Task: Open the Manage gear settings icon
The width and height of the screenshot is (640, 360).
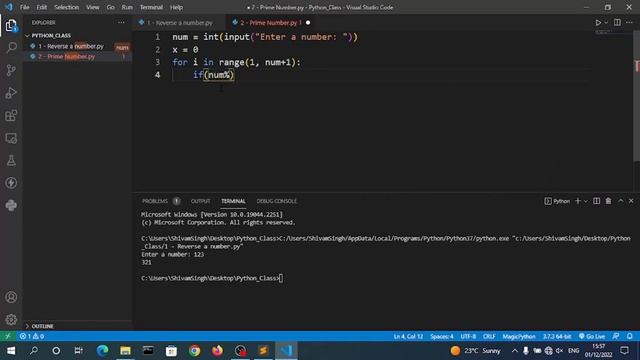Action: pyautogui.click(x=11, y=319)
